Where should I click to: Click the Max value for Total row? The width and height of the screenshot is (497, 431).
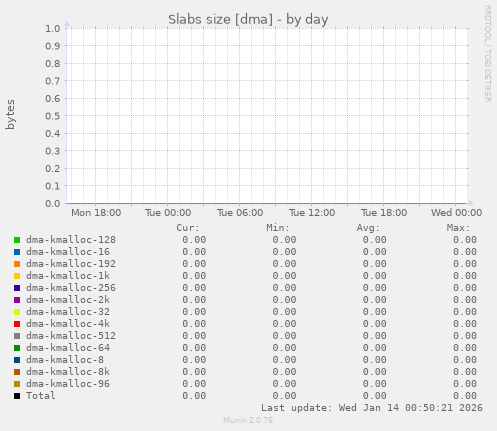click(465, 396)
